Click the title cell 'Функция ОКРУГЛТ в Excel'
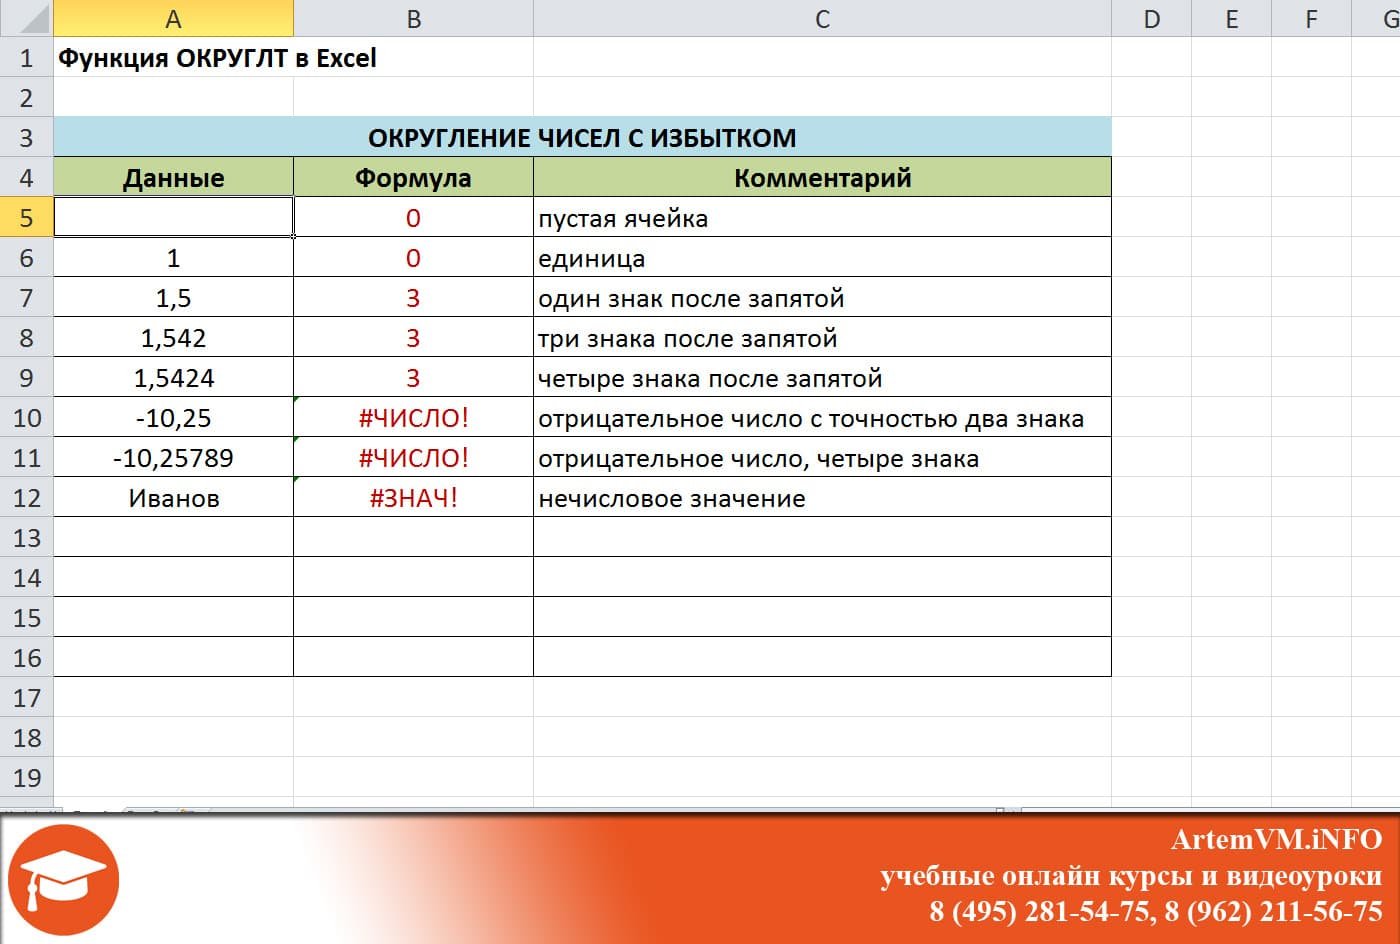Image resolution: width=1400 pixels, height=944 pixels. 217,58
